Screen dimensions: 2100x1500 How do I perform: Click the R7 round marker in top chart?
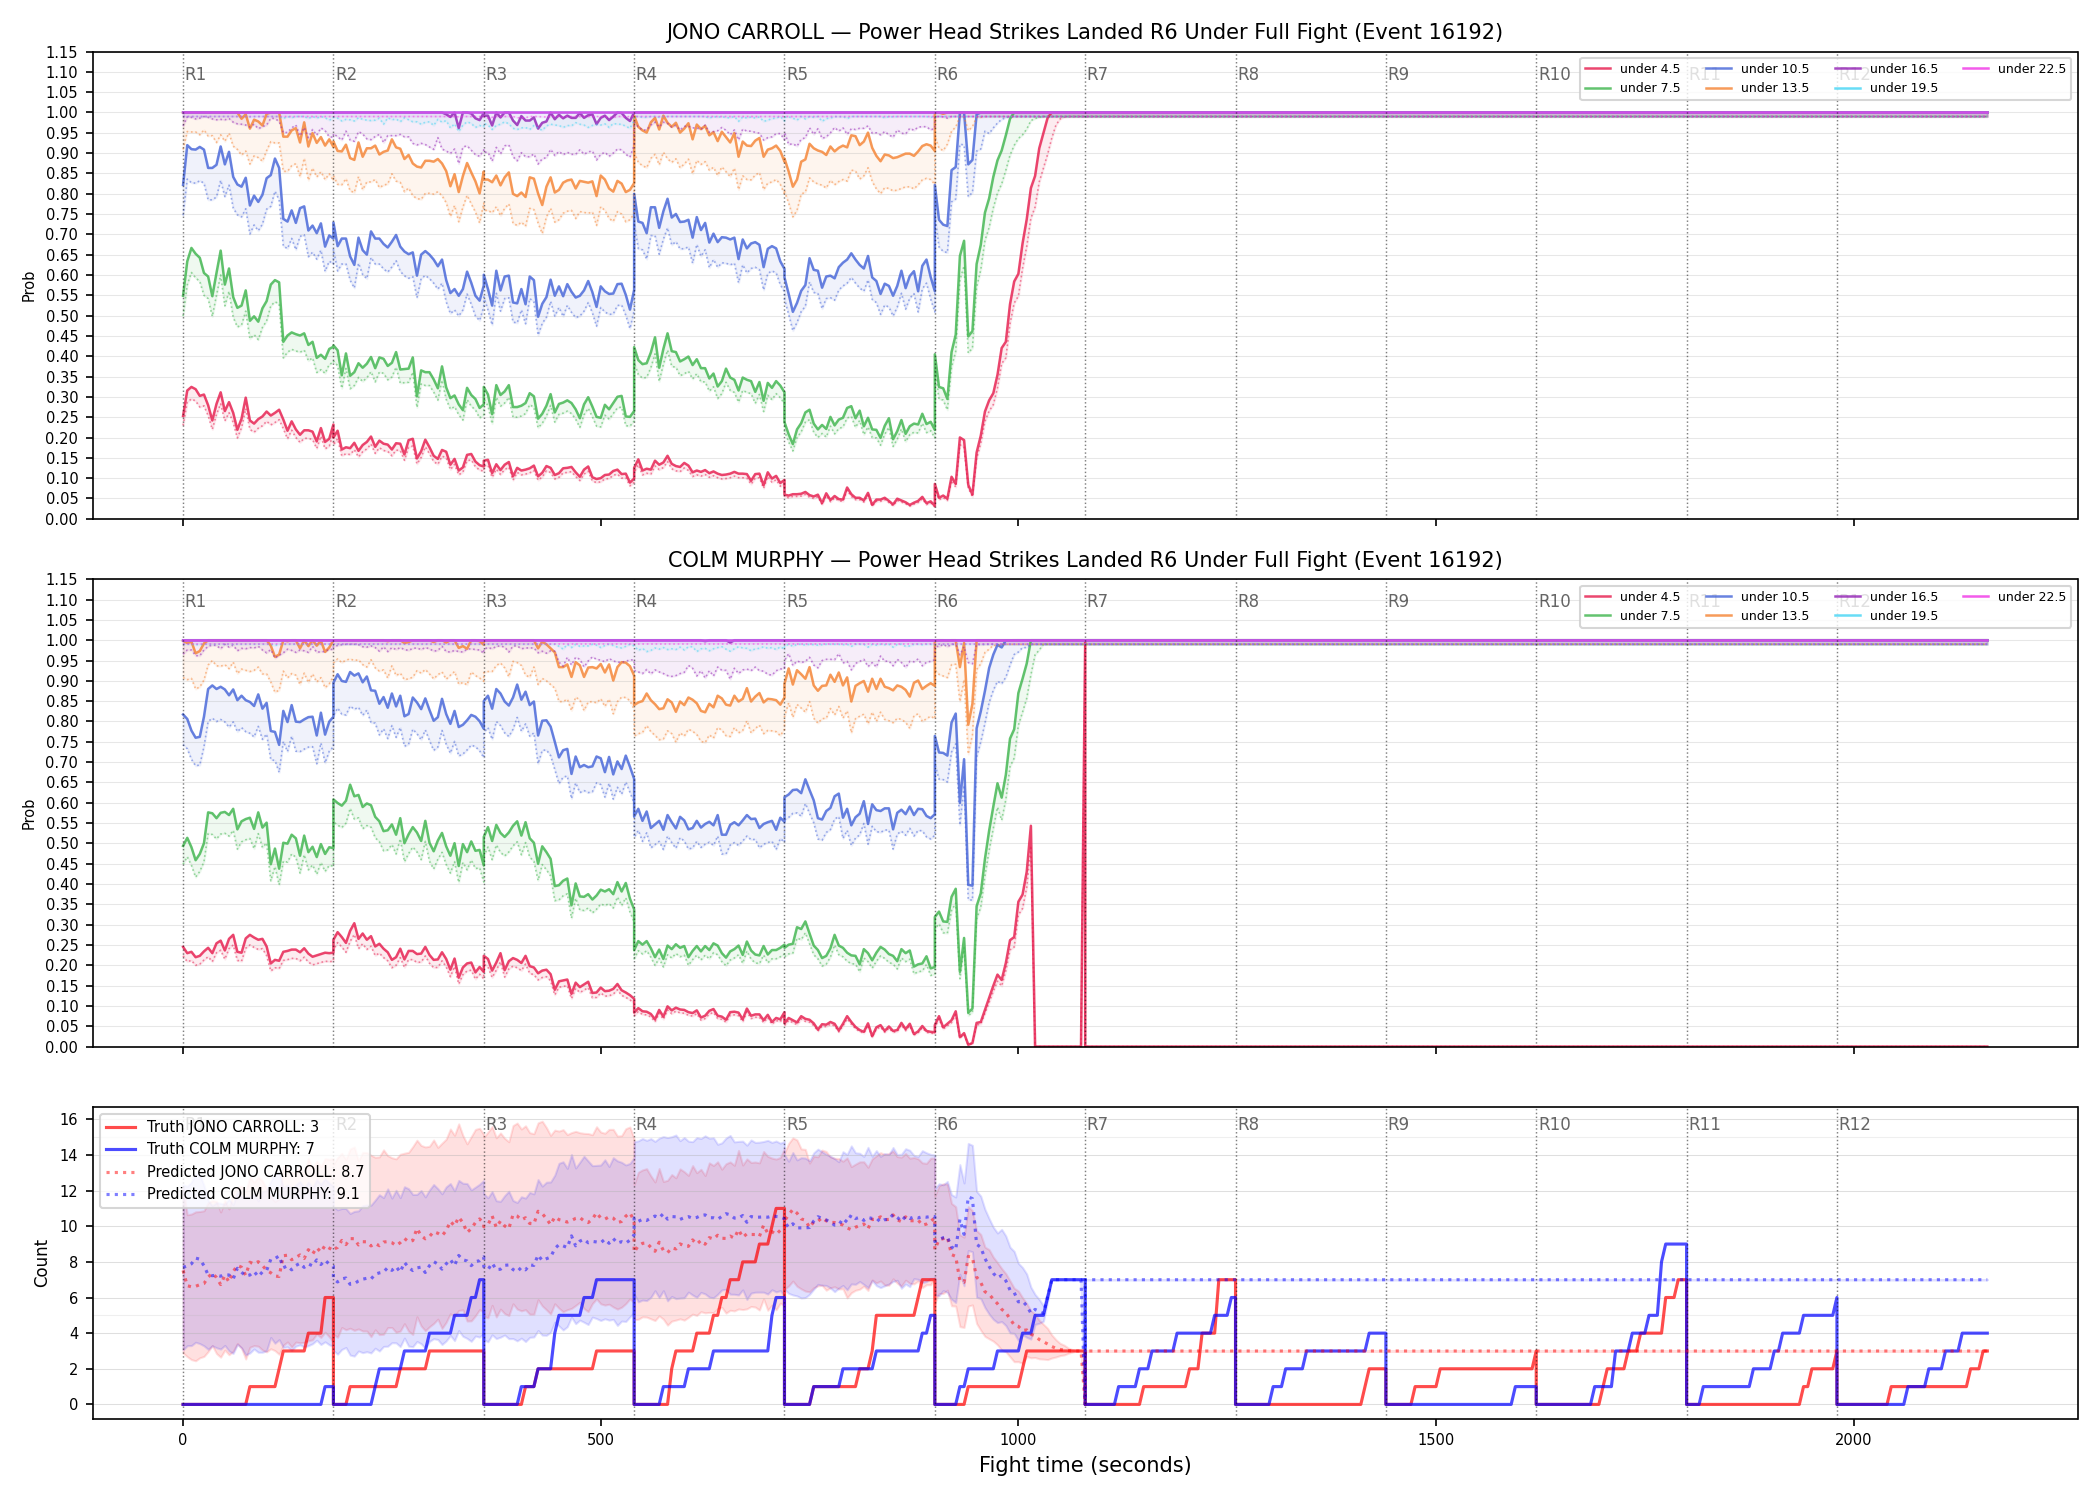click(x=1097, y=74)
